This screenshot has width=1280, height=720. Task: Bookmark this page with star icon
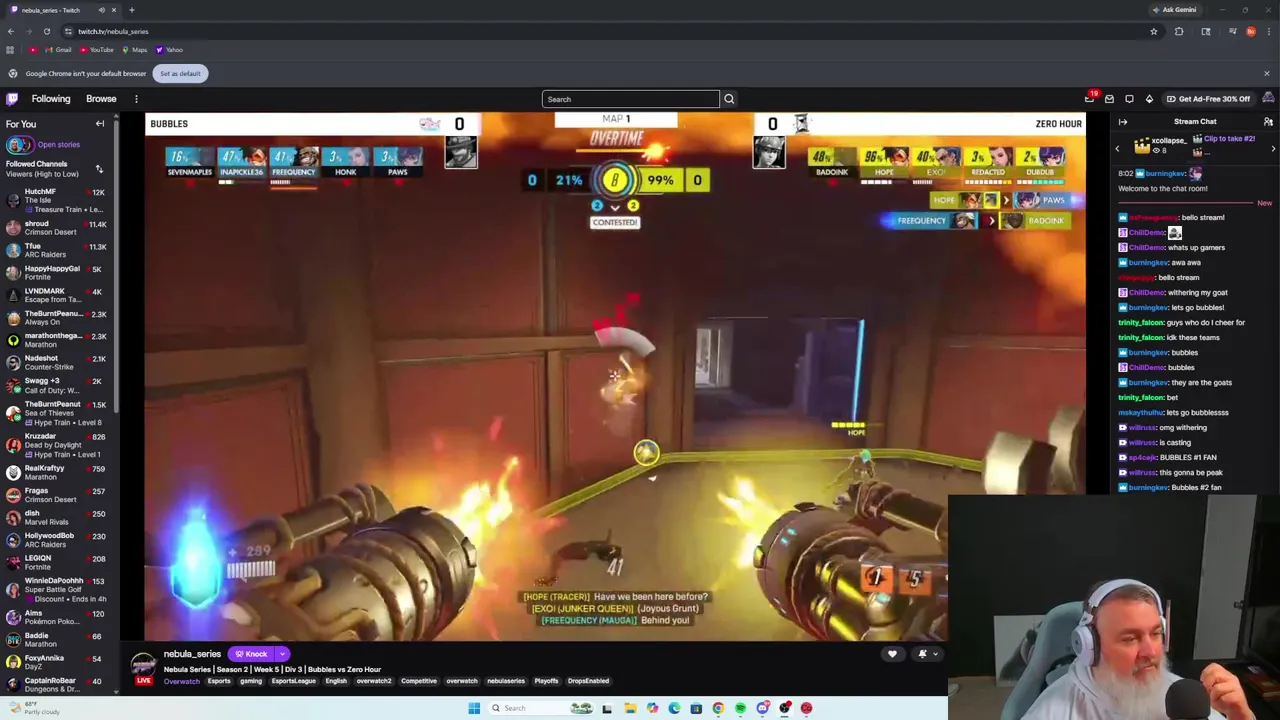click(x=1153, y=31)
